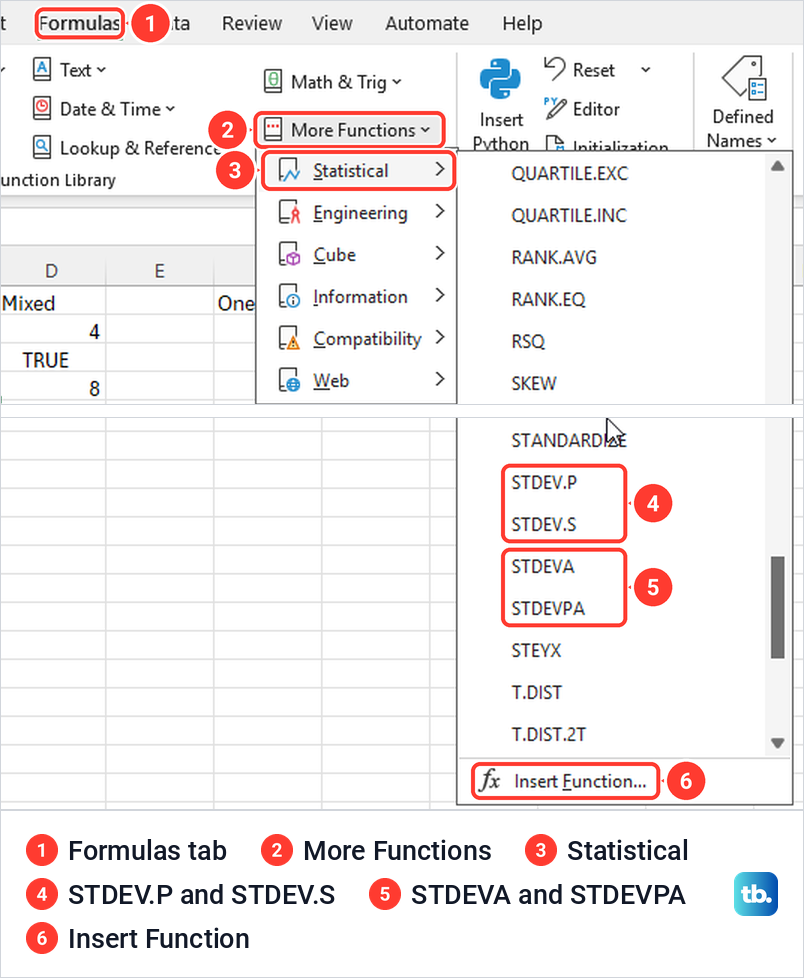Open the Automate tab
This screenshot has width=804, height=978.
coord(427,24)
